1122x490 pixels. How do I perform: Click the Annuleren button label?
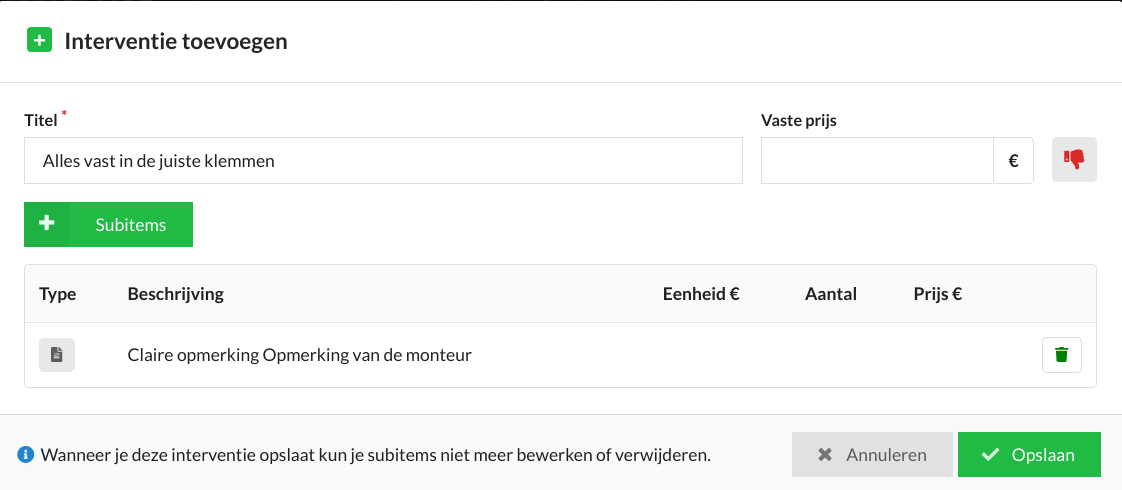(886, 455)
